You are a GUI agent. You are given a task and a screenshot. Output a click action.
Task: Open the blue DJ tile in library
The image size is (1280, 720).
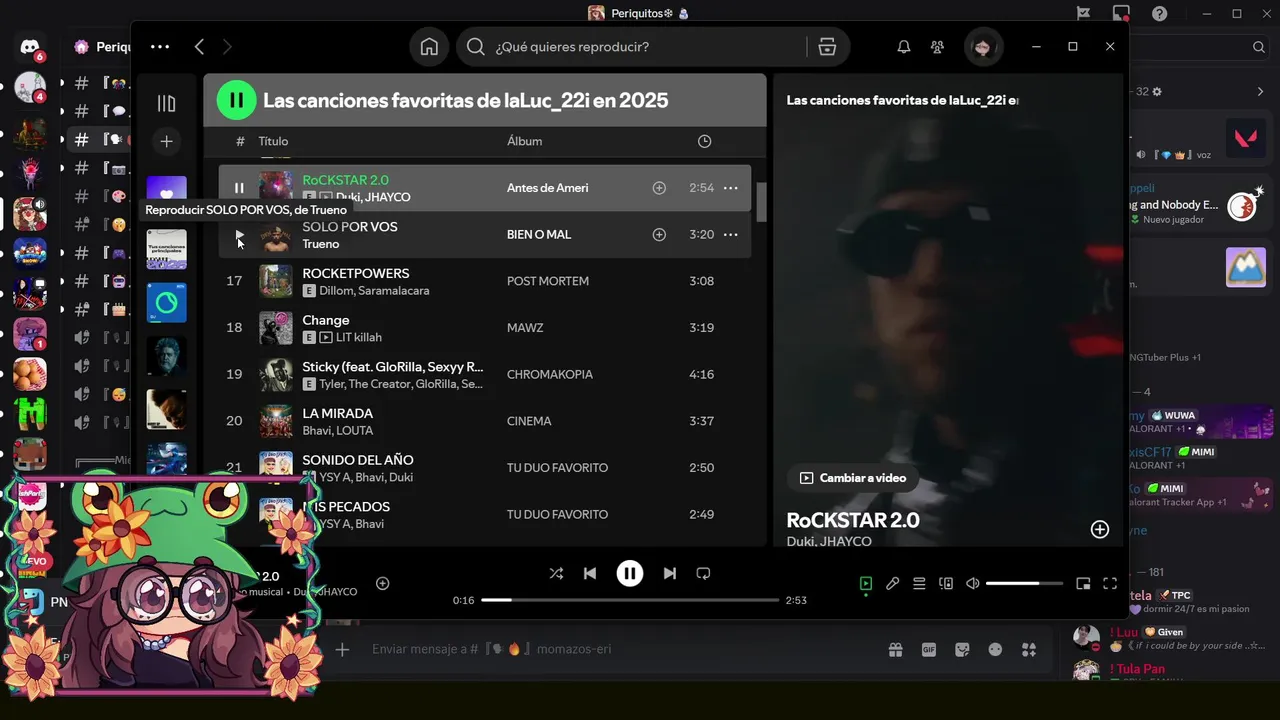click(x=167, y=302)
